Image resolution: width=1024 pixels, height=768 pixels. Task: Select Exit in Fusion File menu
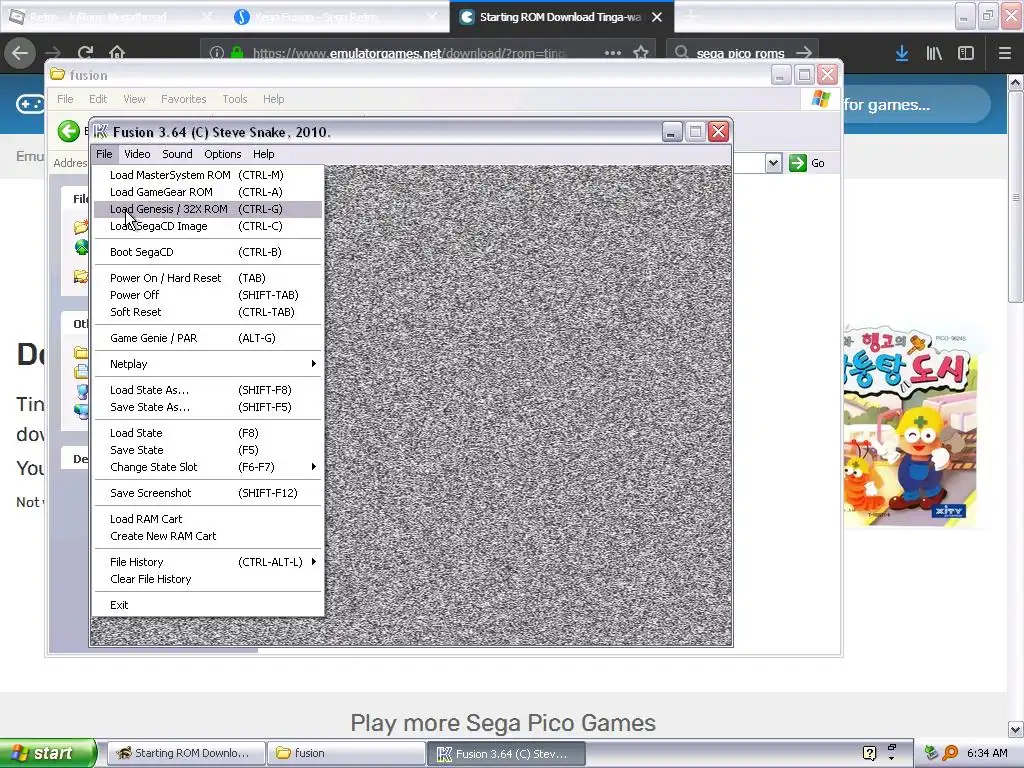point(208,605)
